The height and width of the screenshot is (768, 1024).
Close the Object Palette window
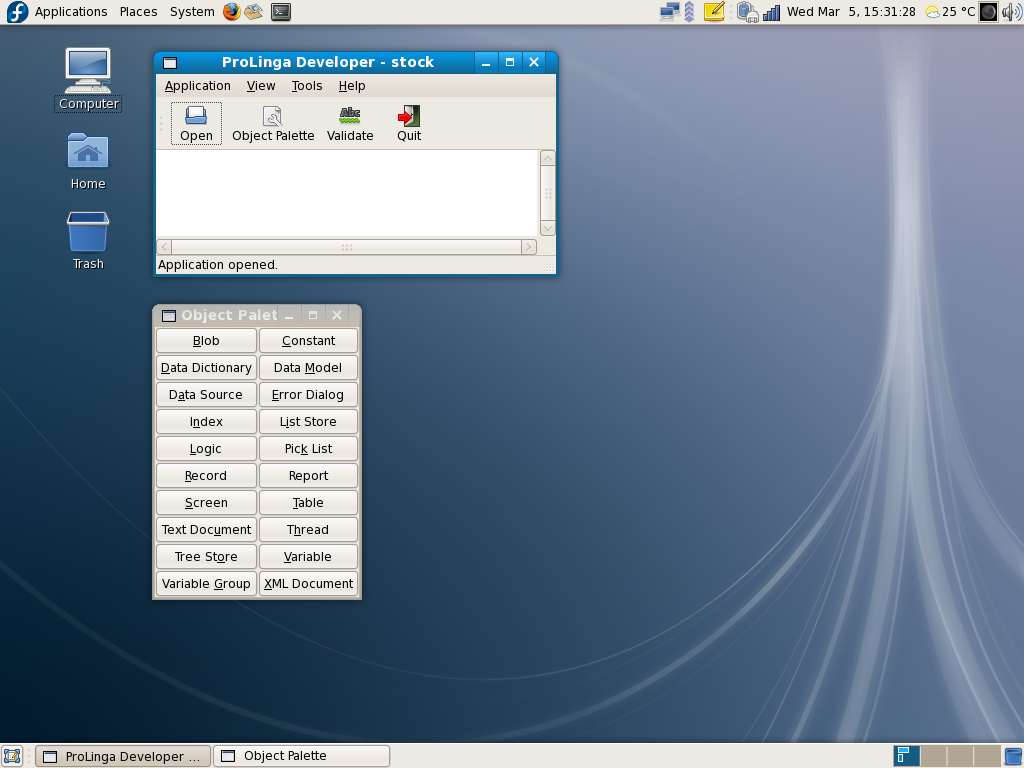tap(337, 315)
